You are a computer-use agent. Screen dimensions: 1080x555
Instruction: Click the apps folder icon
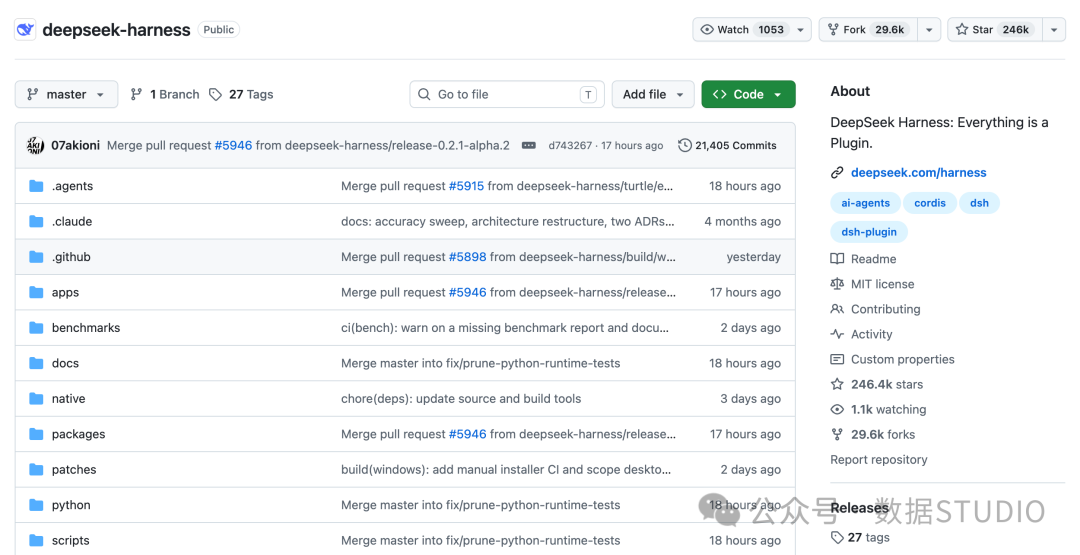37,292
